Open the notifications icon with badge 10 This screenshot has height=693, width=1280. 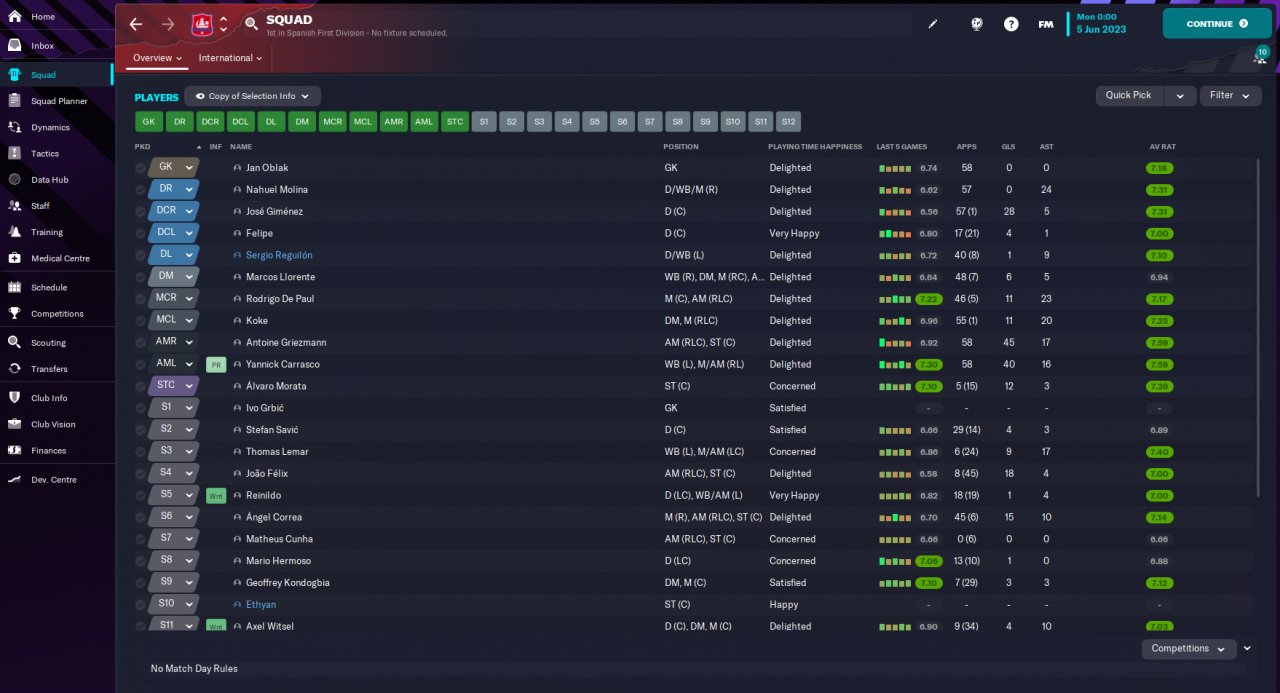(x=1259, y=57)
